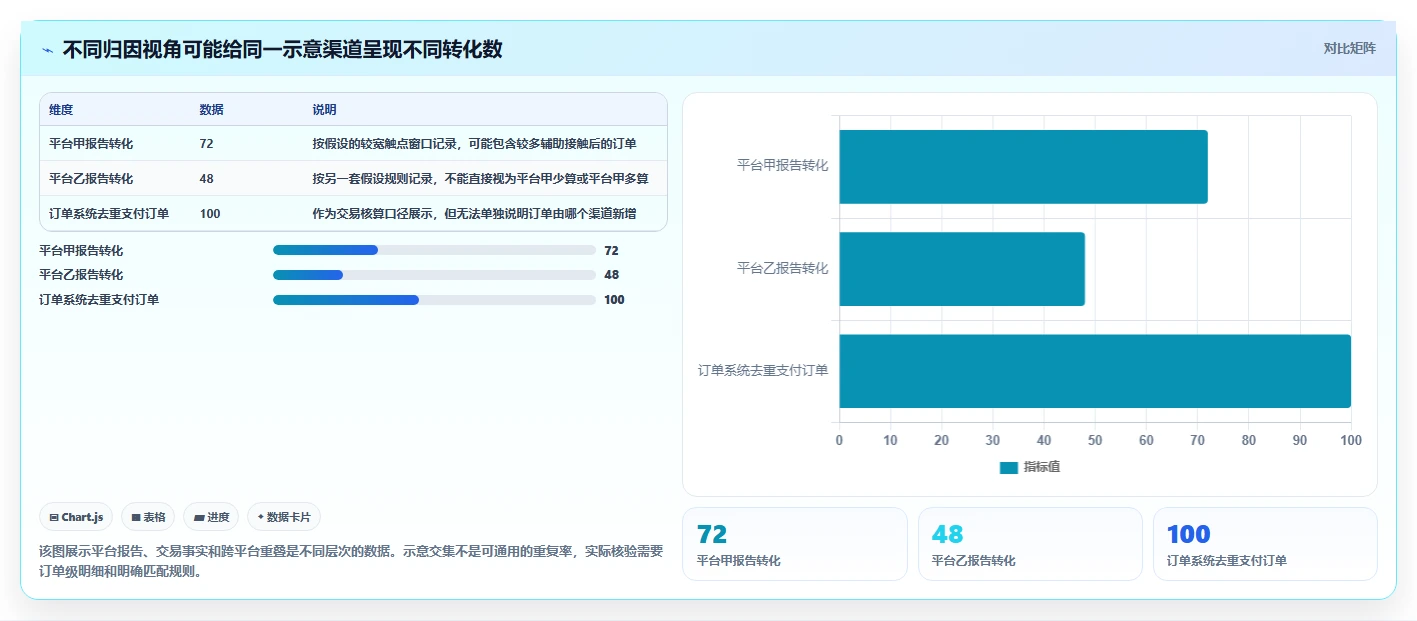The width and height of the screenshot is (1417, 621).
Task: Click chart bar for 订单系统去重支付订单
Action: pos(1095,371)
